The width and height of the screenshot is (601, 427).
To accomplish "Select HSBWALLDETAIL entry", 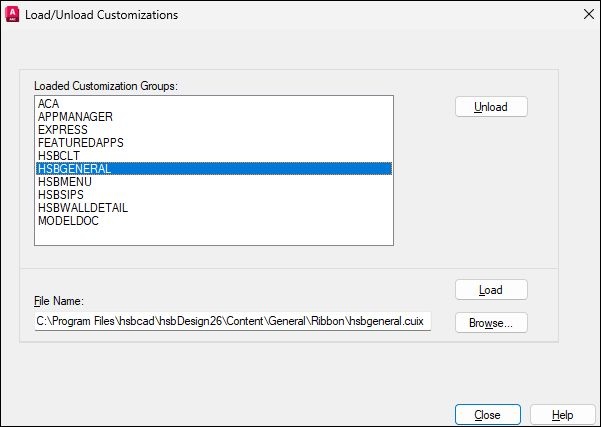I will [x=214, y=208].
